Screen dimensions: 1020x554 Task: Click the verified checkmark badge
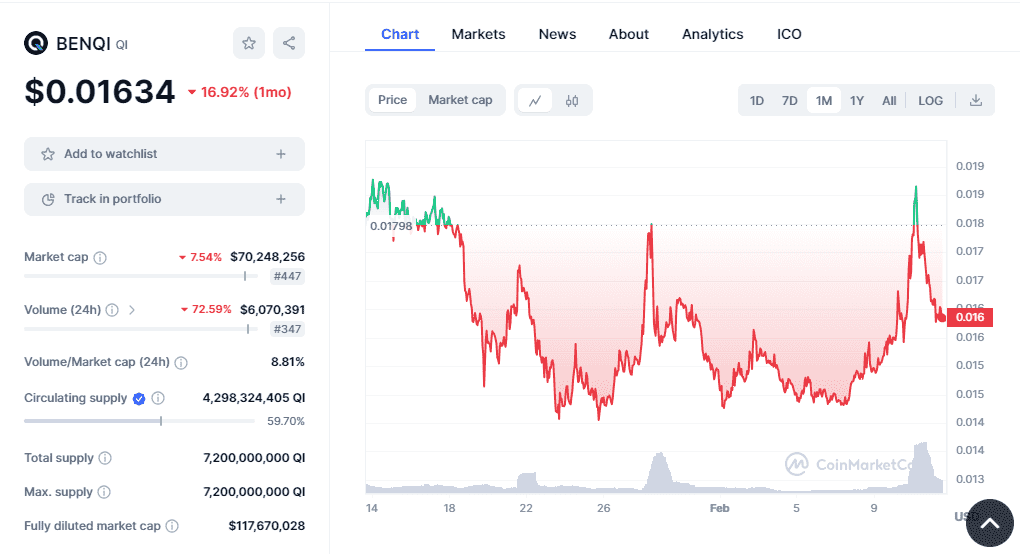point(139,399)
